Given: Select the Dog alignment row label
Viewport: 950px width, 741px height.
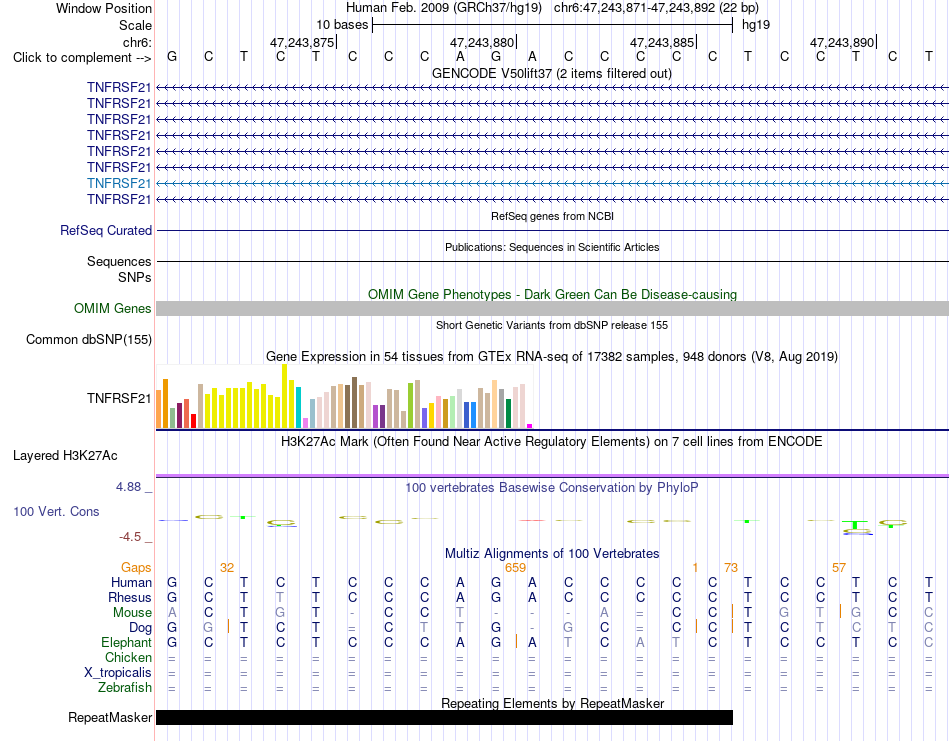Looking at the screenshot, I should tap(140, 628).
